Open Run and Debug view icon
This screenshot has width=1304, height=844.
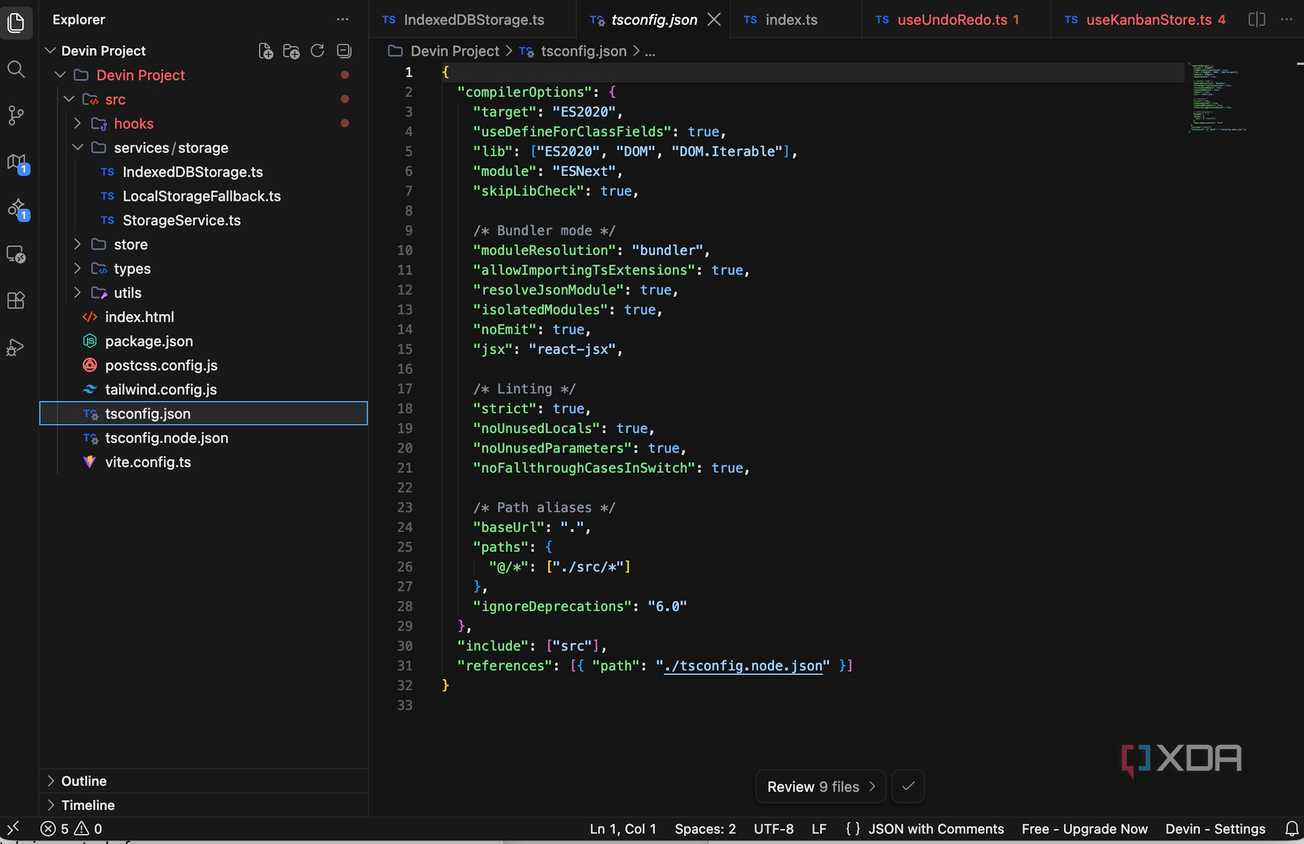[16, 348]
